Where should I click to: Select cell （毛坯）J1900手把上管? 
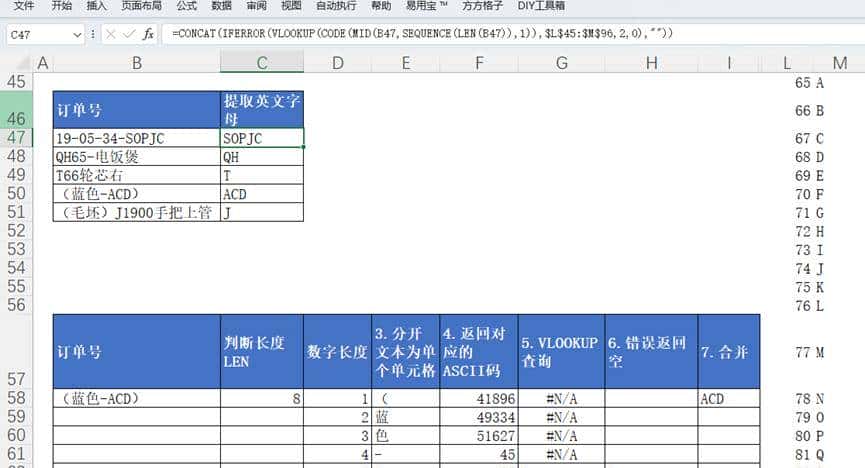click(136, 212)
